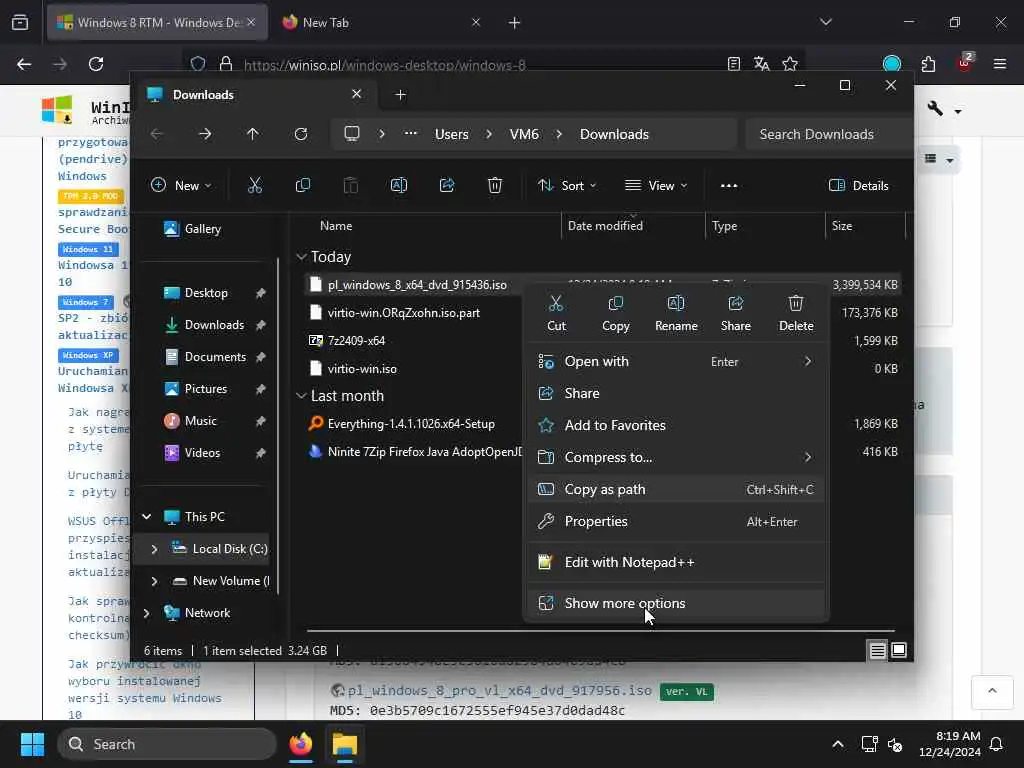The width and height of the screenshot is (1024, 768).
Task: Click the toolbar Paste clipboard icon
Action: click(x=351, y=185)
